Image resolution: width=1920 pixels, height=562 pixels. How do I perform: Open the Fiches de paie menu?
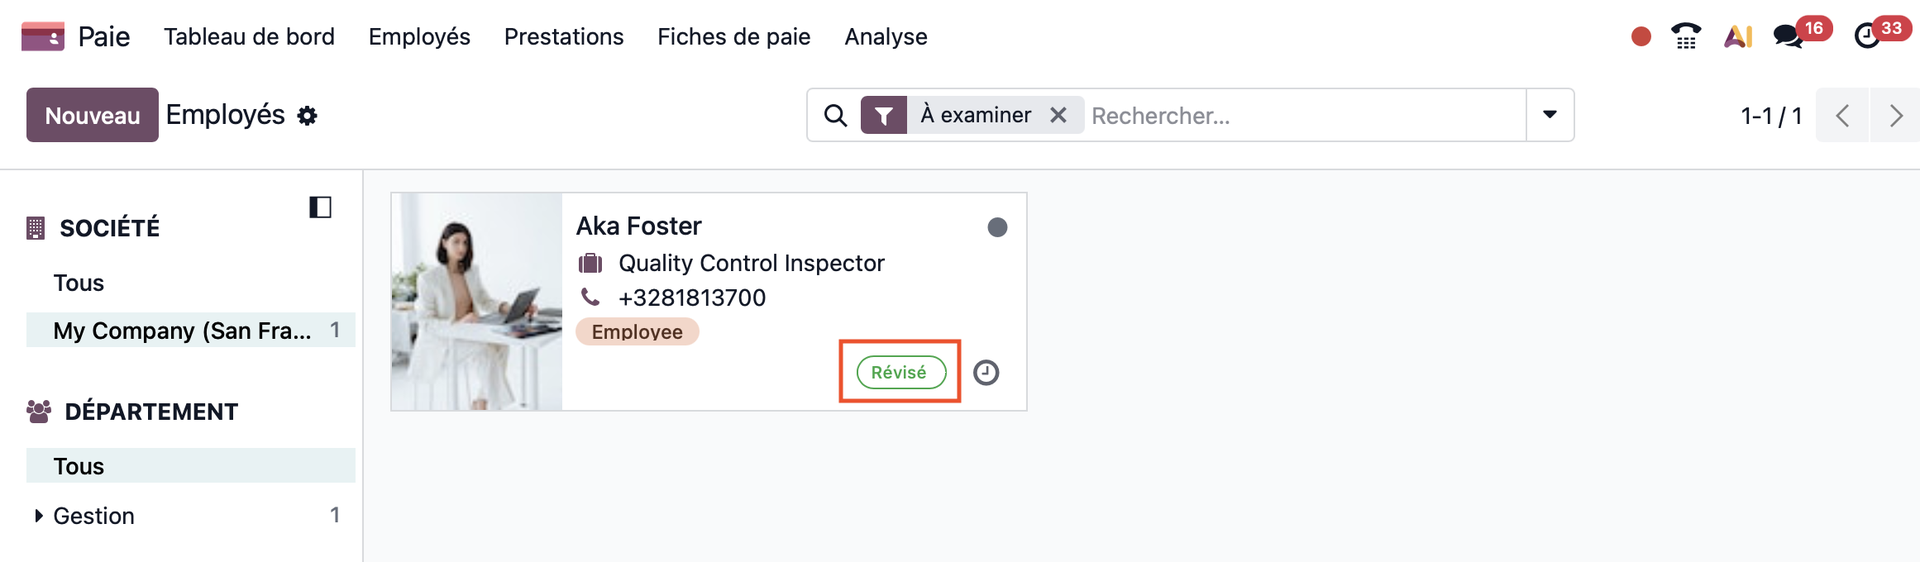pos(733,37)
